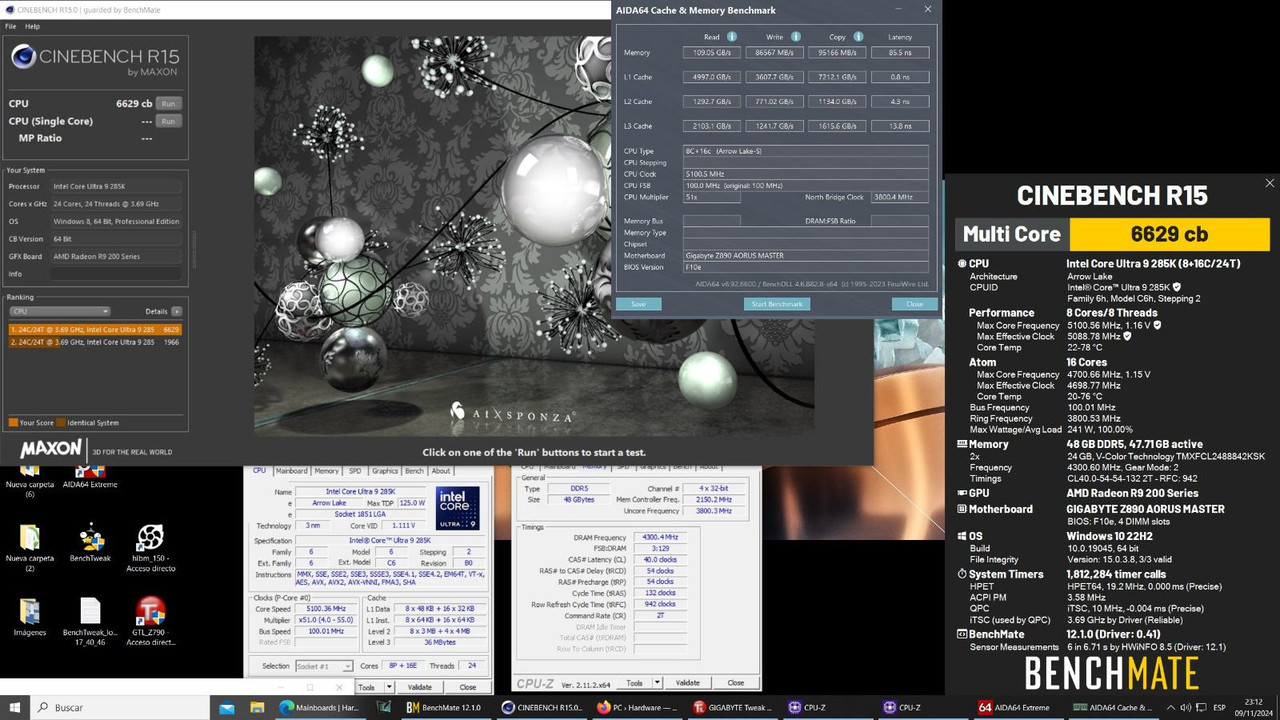Click Close in left CPU-Z window
The image size is (1280, 720).
click(x=467, y=687)
